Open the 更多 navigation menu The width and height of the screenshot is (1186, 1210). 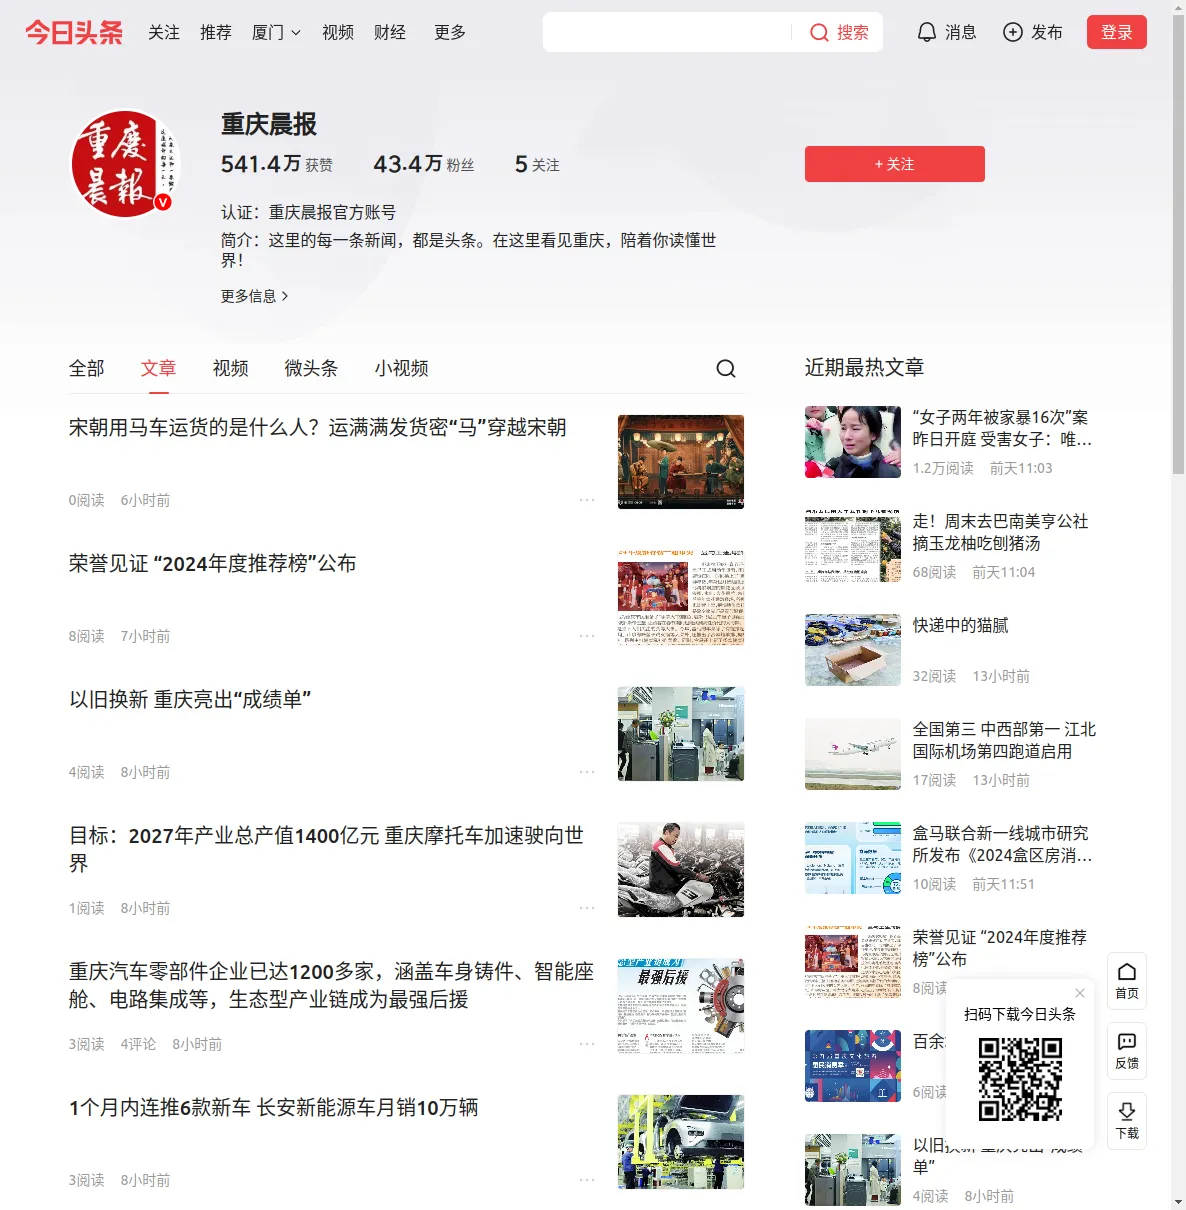450,32
